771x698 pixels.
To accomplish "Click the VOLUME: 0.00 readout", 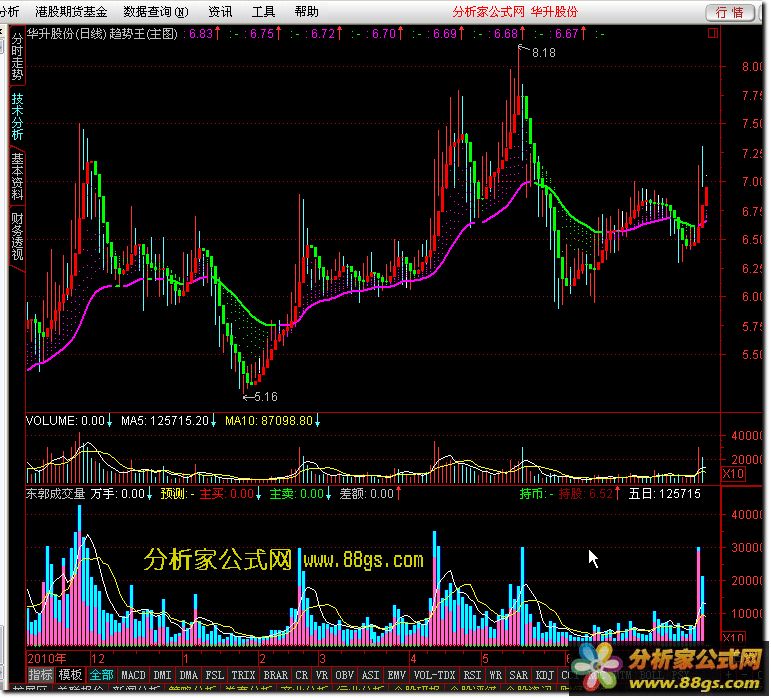I will pyautogui.click(x=69, y=421).
